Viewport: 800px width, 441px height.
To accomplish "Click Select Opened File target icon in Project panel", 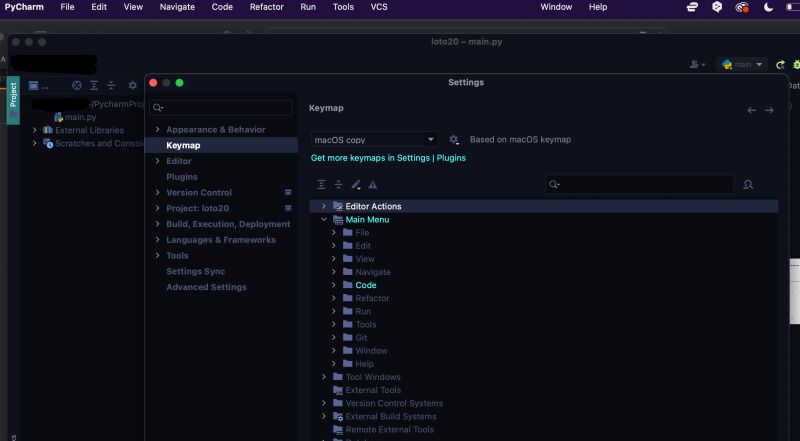I will [x=77, y=85].
